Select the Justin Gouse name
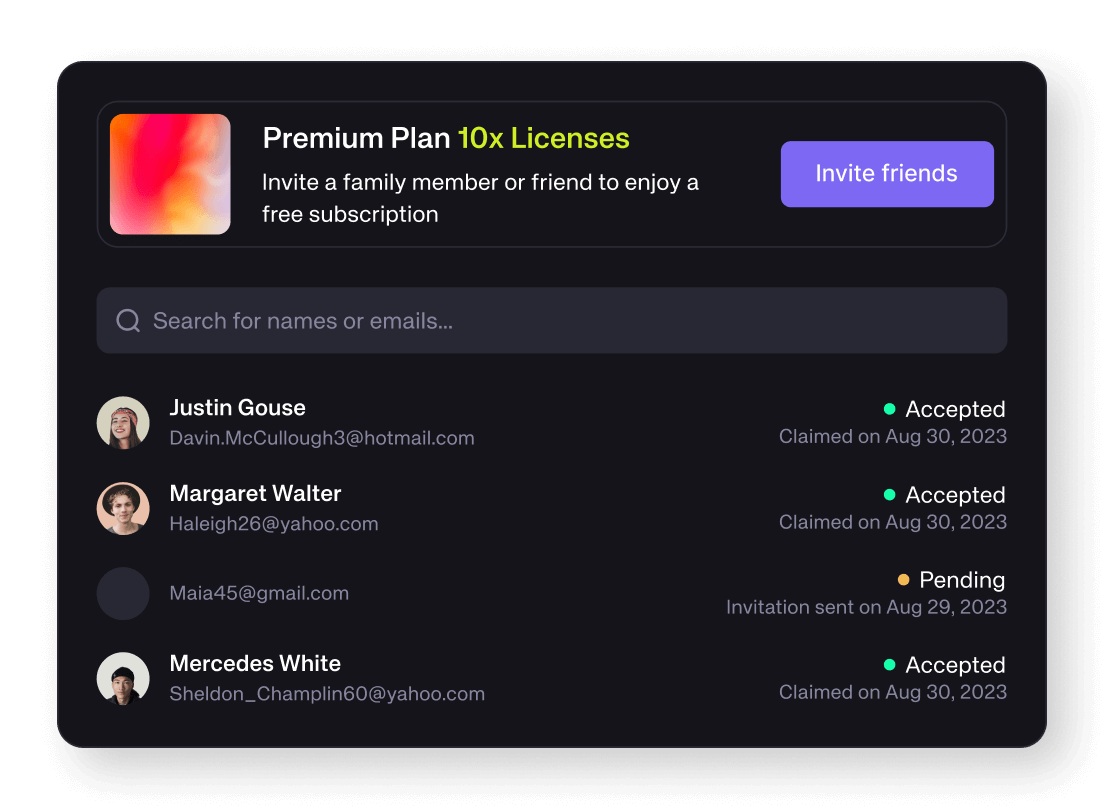1110x810 pixels. [238, 408]
